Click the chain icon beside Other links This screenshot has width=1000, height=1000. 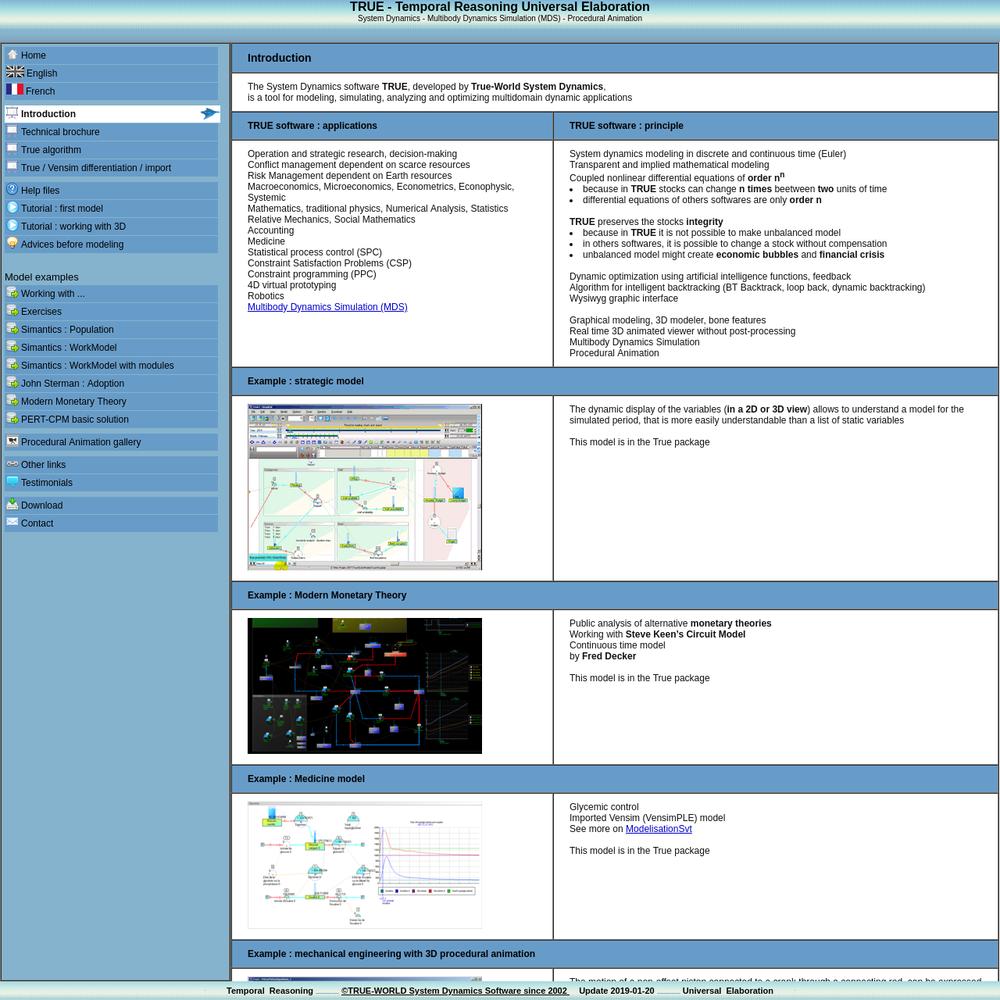click(12, 464)
